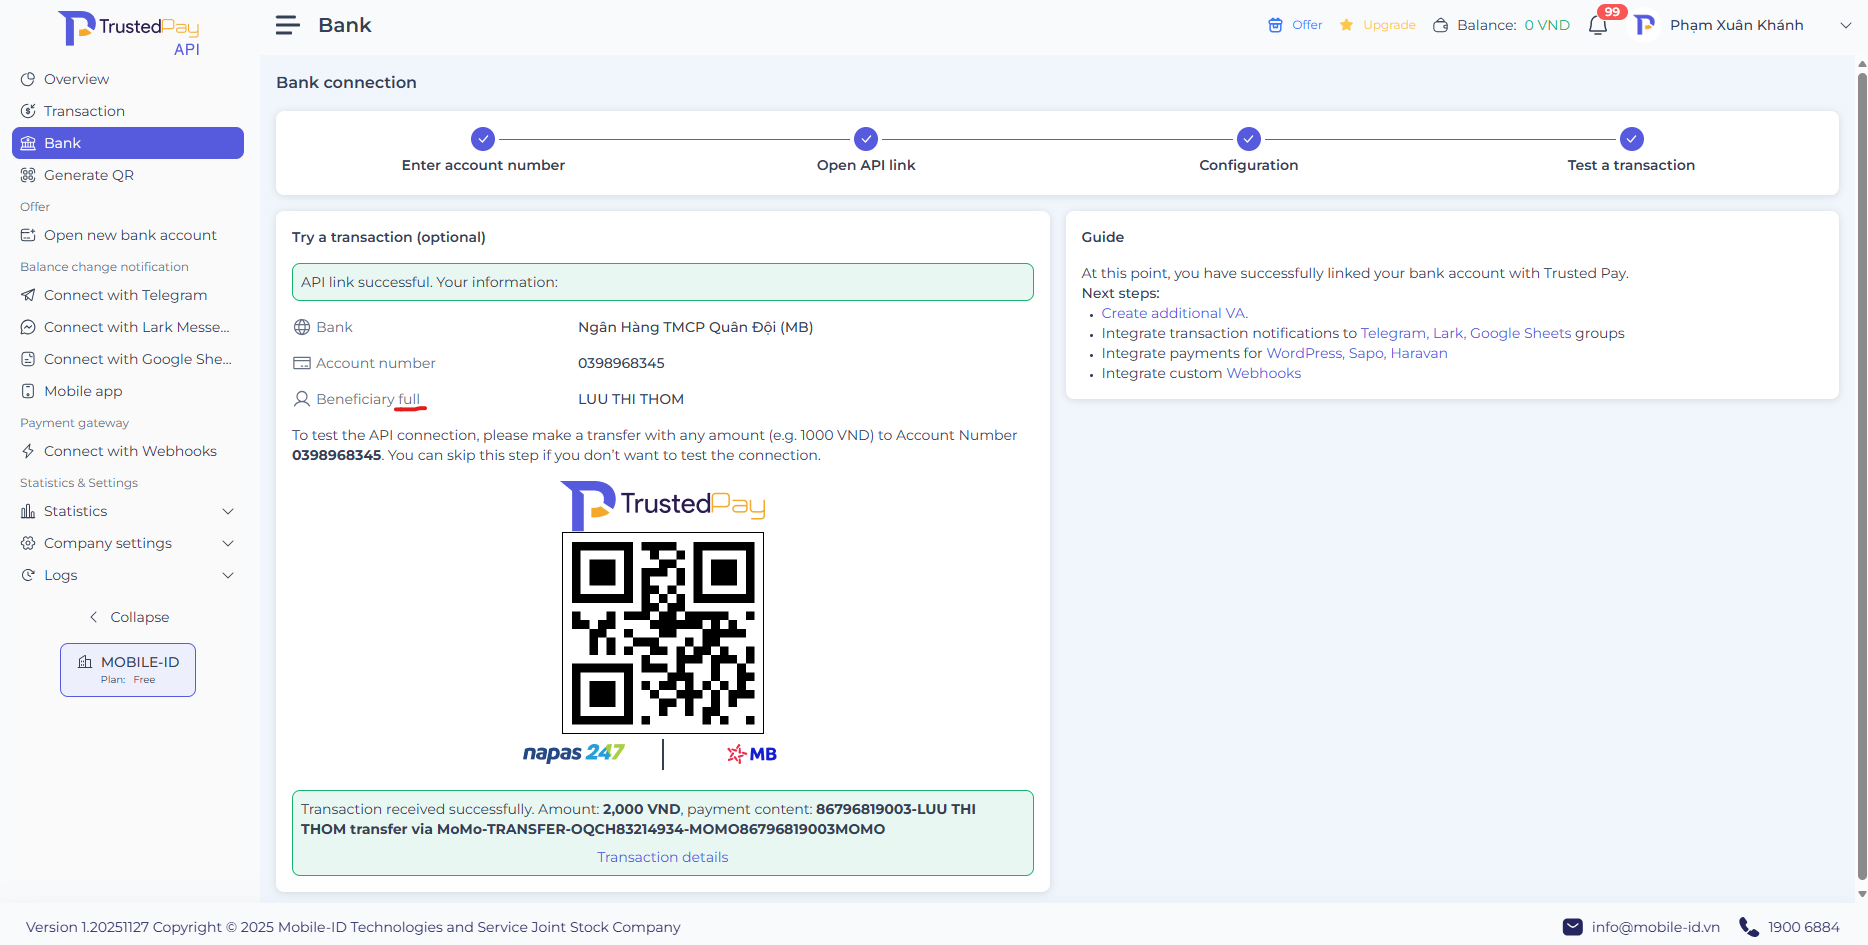This screenshot has height=945, width=1868.
Task: Open Mobile app menu item
Action: coord(128,391)
